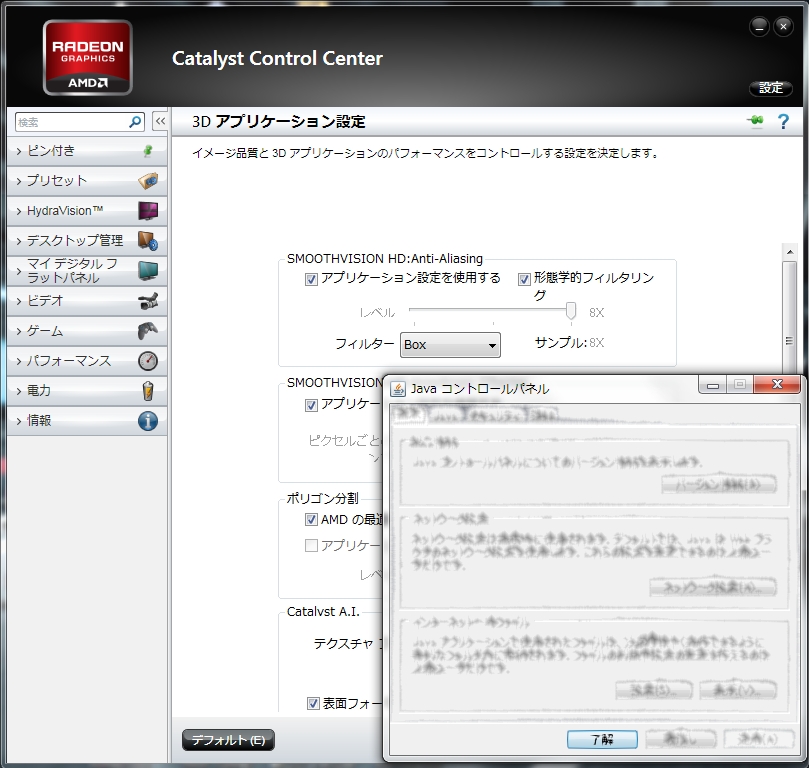This screenshot has height=768, width=809.
Task: Click the デフォルト(E) button
Action: [x=228, y=740]
